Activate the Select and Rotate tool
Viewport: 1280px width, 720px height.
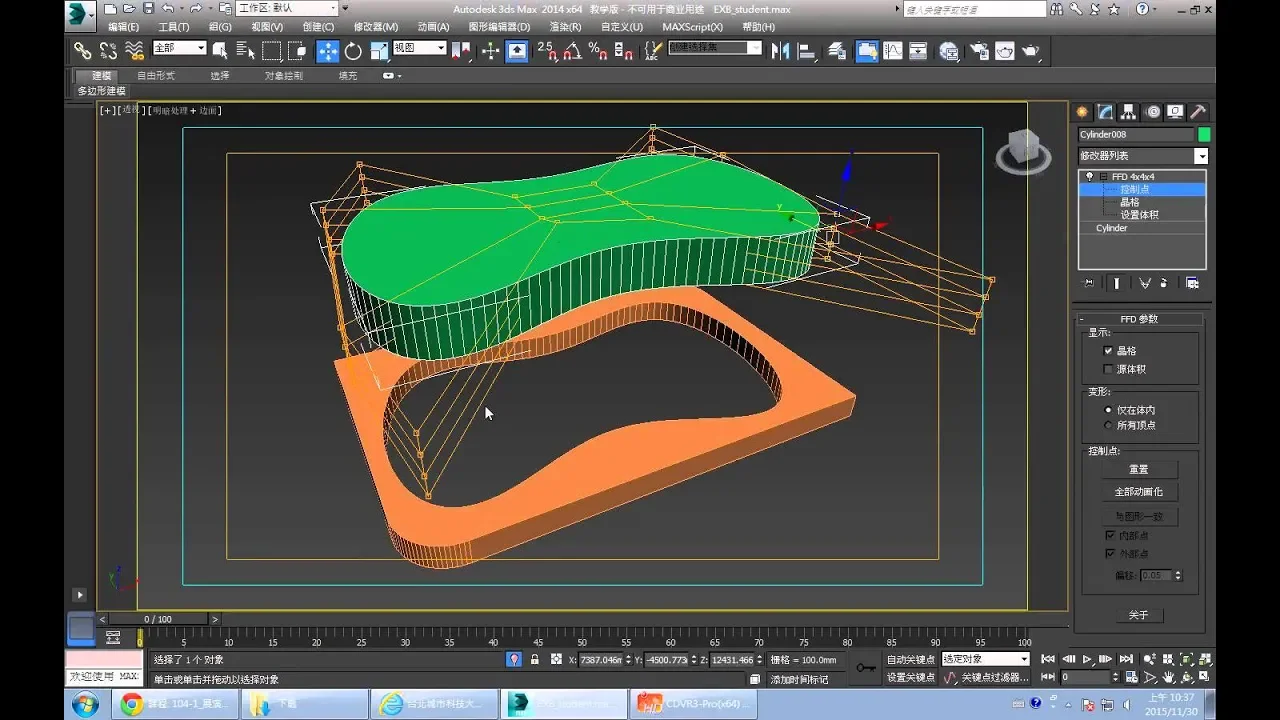353,51
